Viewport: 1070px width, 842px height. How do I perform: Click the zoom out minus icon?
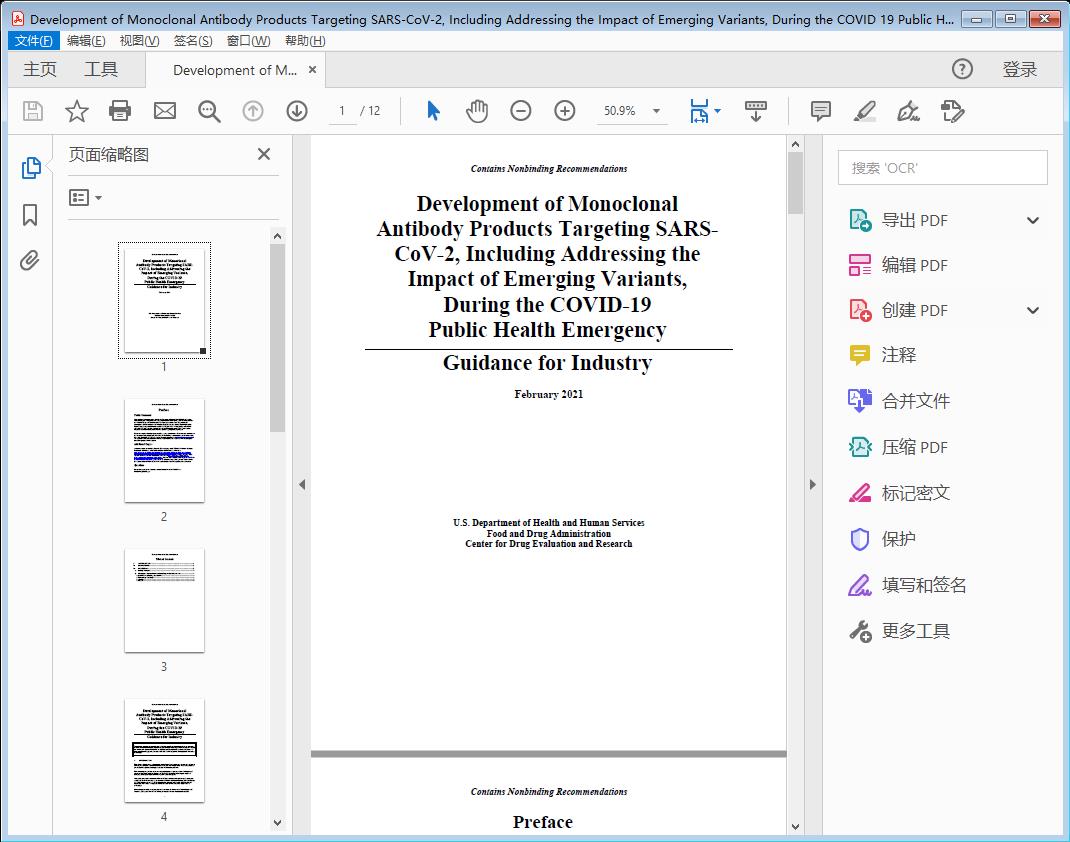(x=521, y=111)
